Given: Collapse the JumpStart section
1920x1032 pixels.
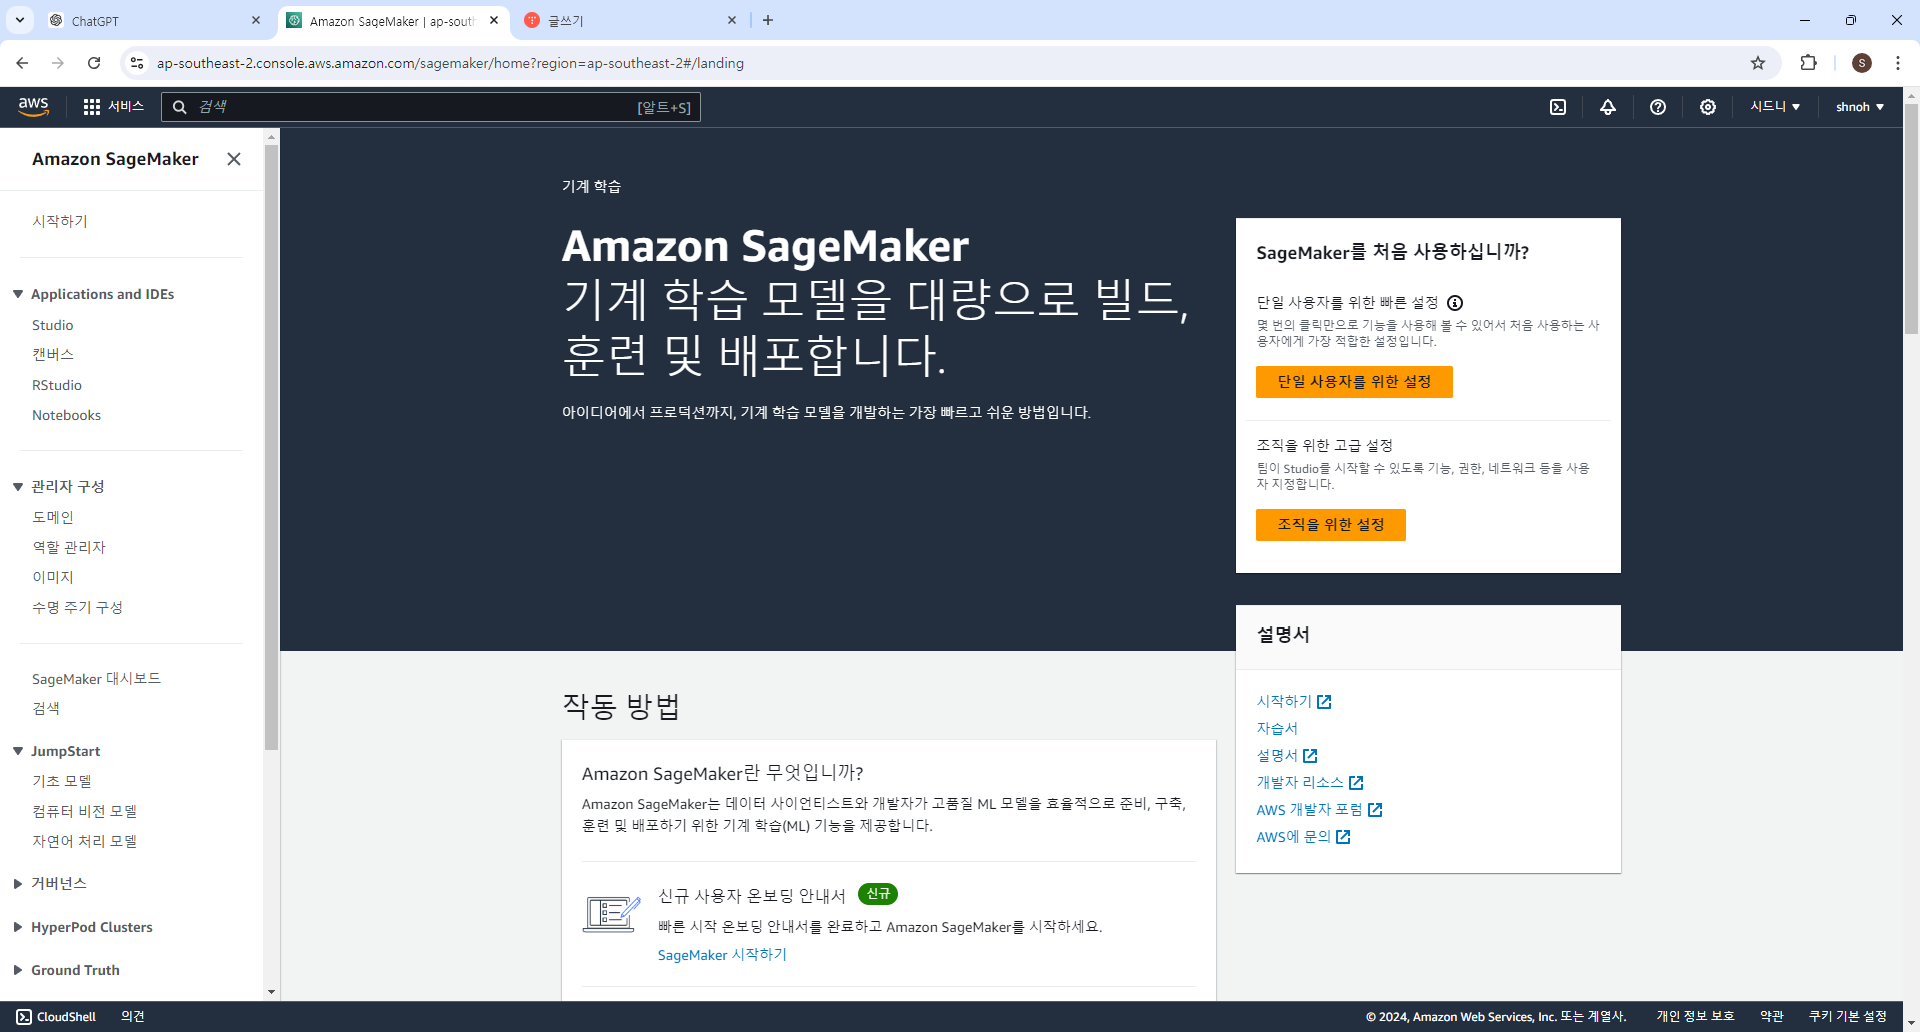Looking at the screenshot, I should (x=18, y=751).
